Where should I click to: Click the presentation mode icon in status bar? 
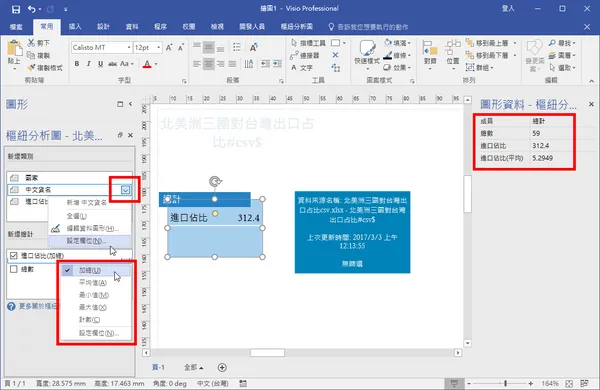click(454, 383)
